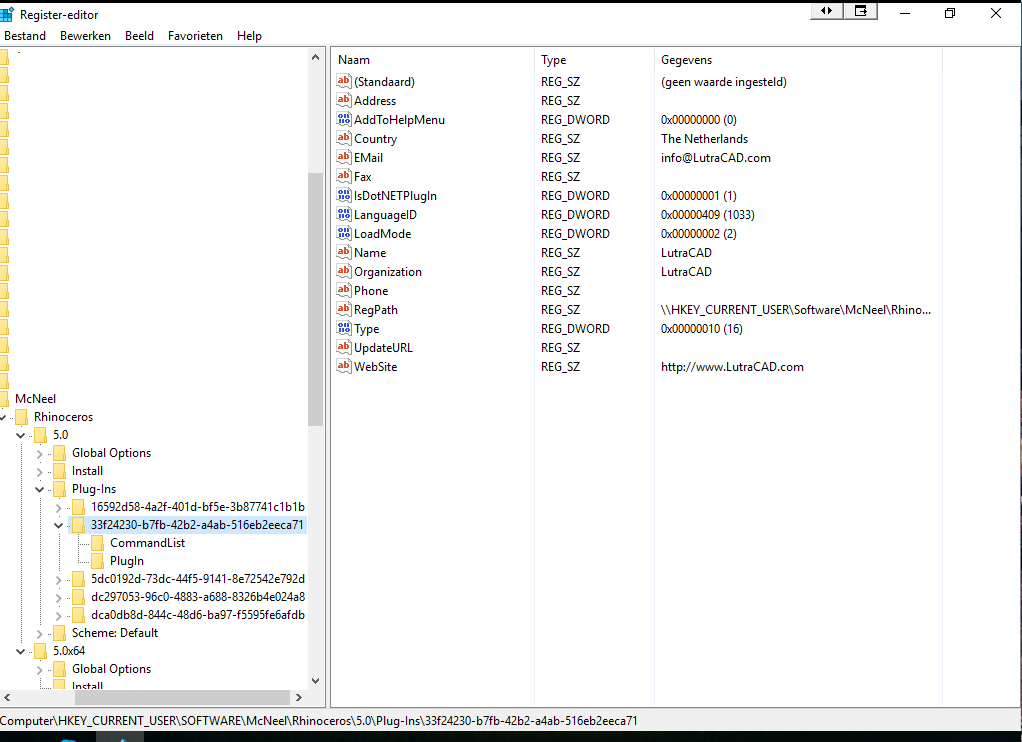This screenshot has height=742, width=1022.
Task: Click the Register-editor app icon in title bar
Action: pos(7,14)
